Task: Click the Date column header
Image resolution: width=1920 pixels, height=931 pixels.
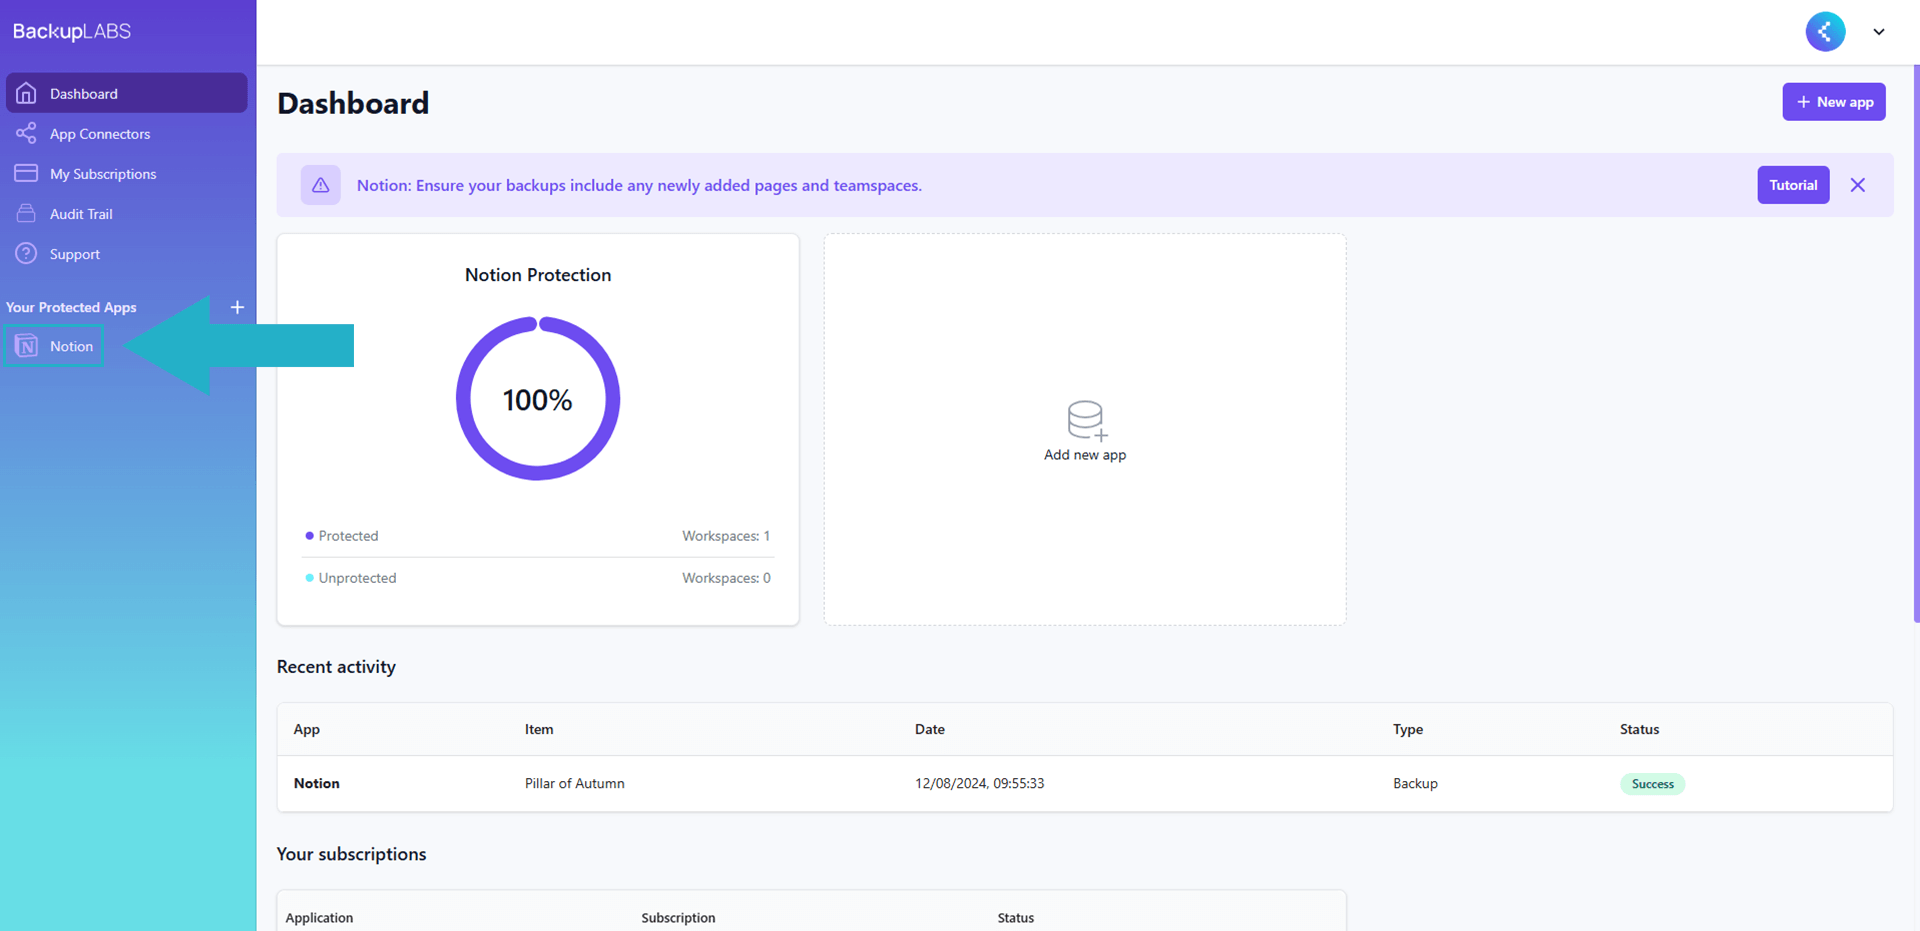Action: coord(930,729)
